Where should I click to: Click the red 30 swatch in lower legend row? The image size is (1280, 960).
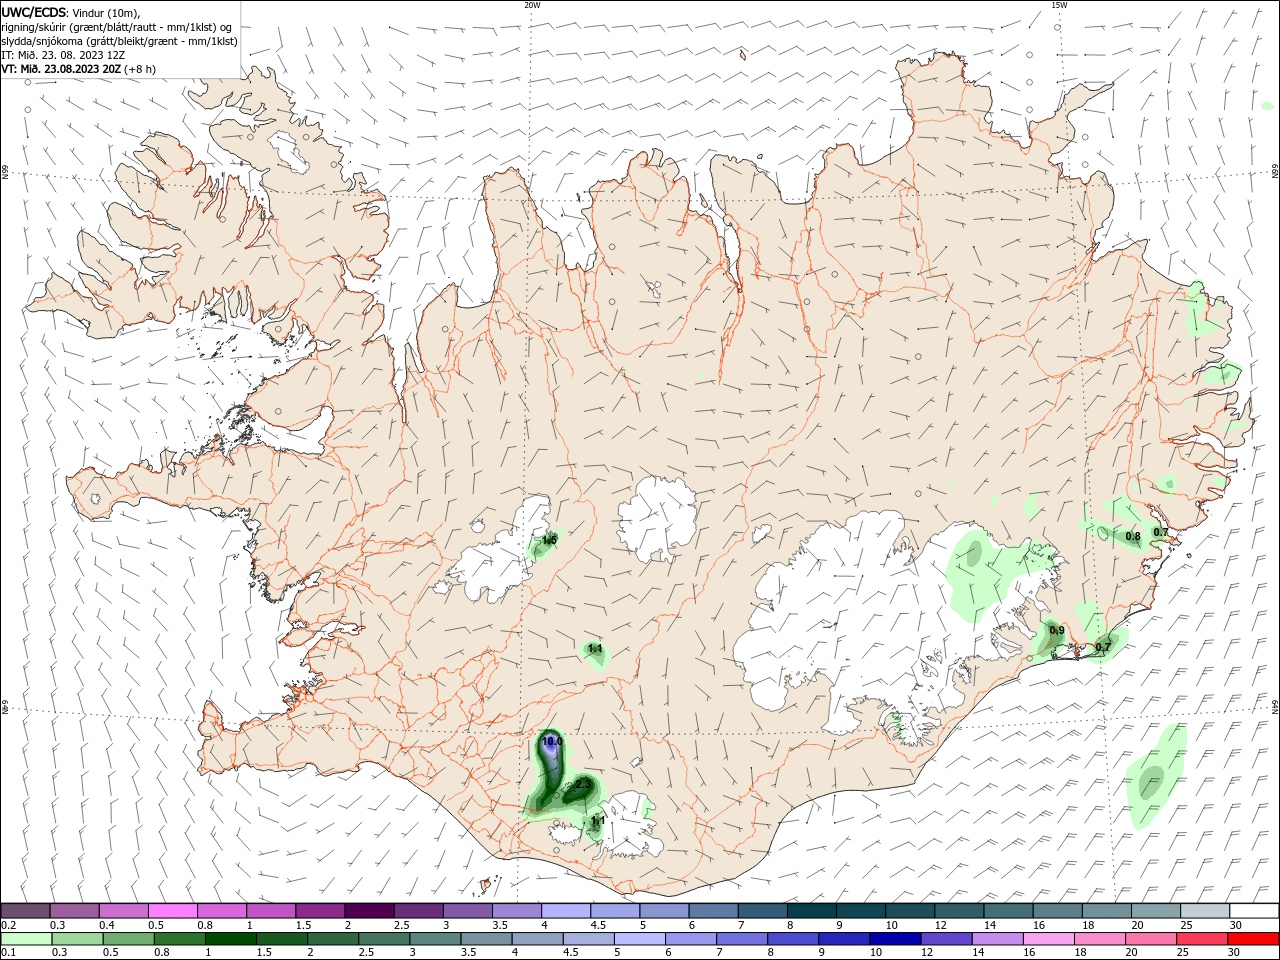point(1254,939)
